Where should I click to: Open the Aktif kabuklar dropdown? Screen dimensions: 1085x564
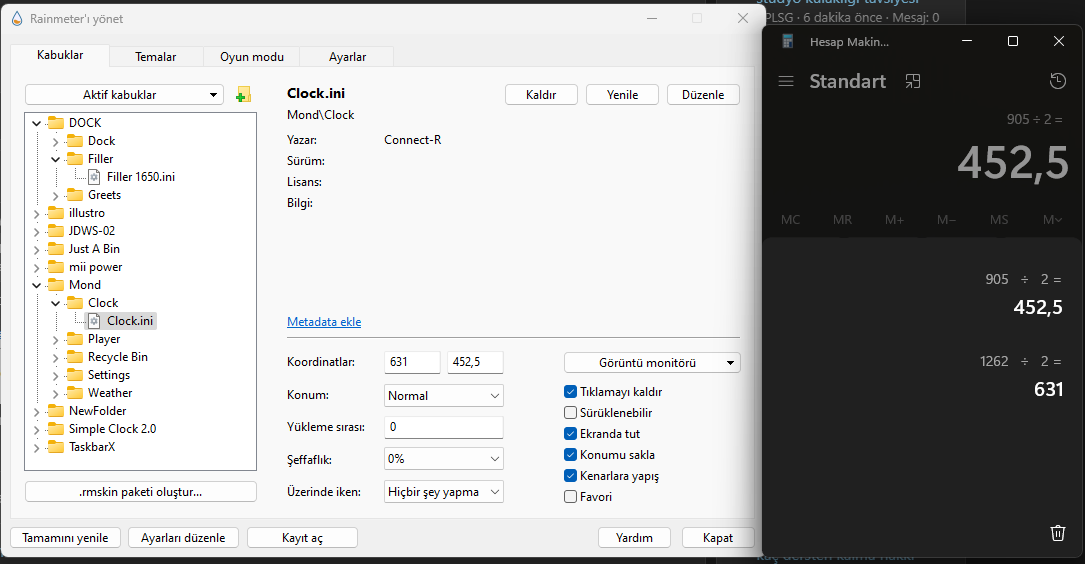[124, 95]
